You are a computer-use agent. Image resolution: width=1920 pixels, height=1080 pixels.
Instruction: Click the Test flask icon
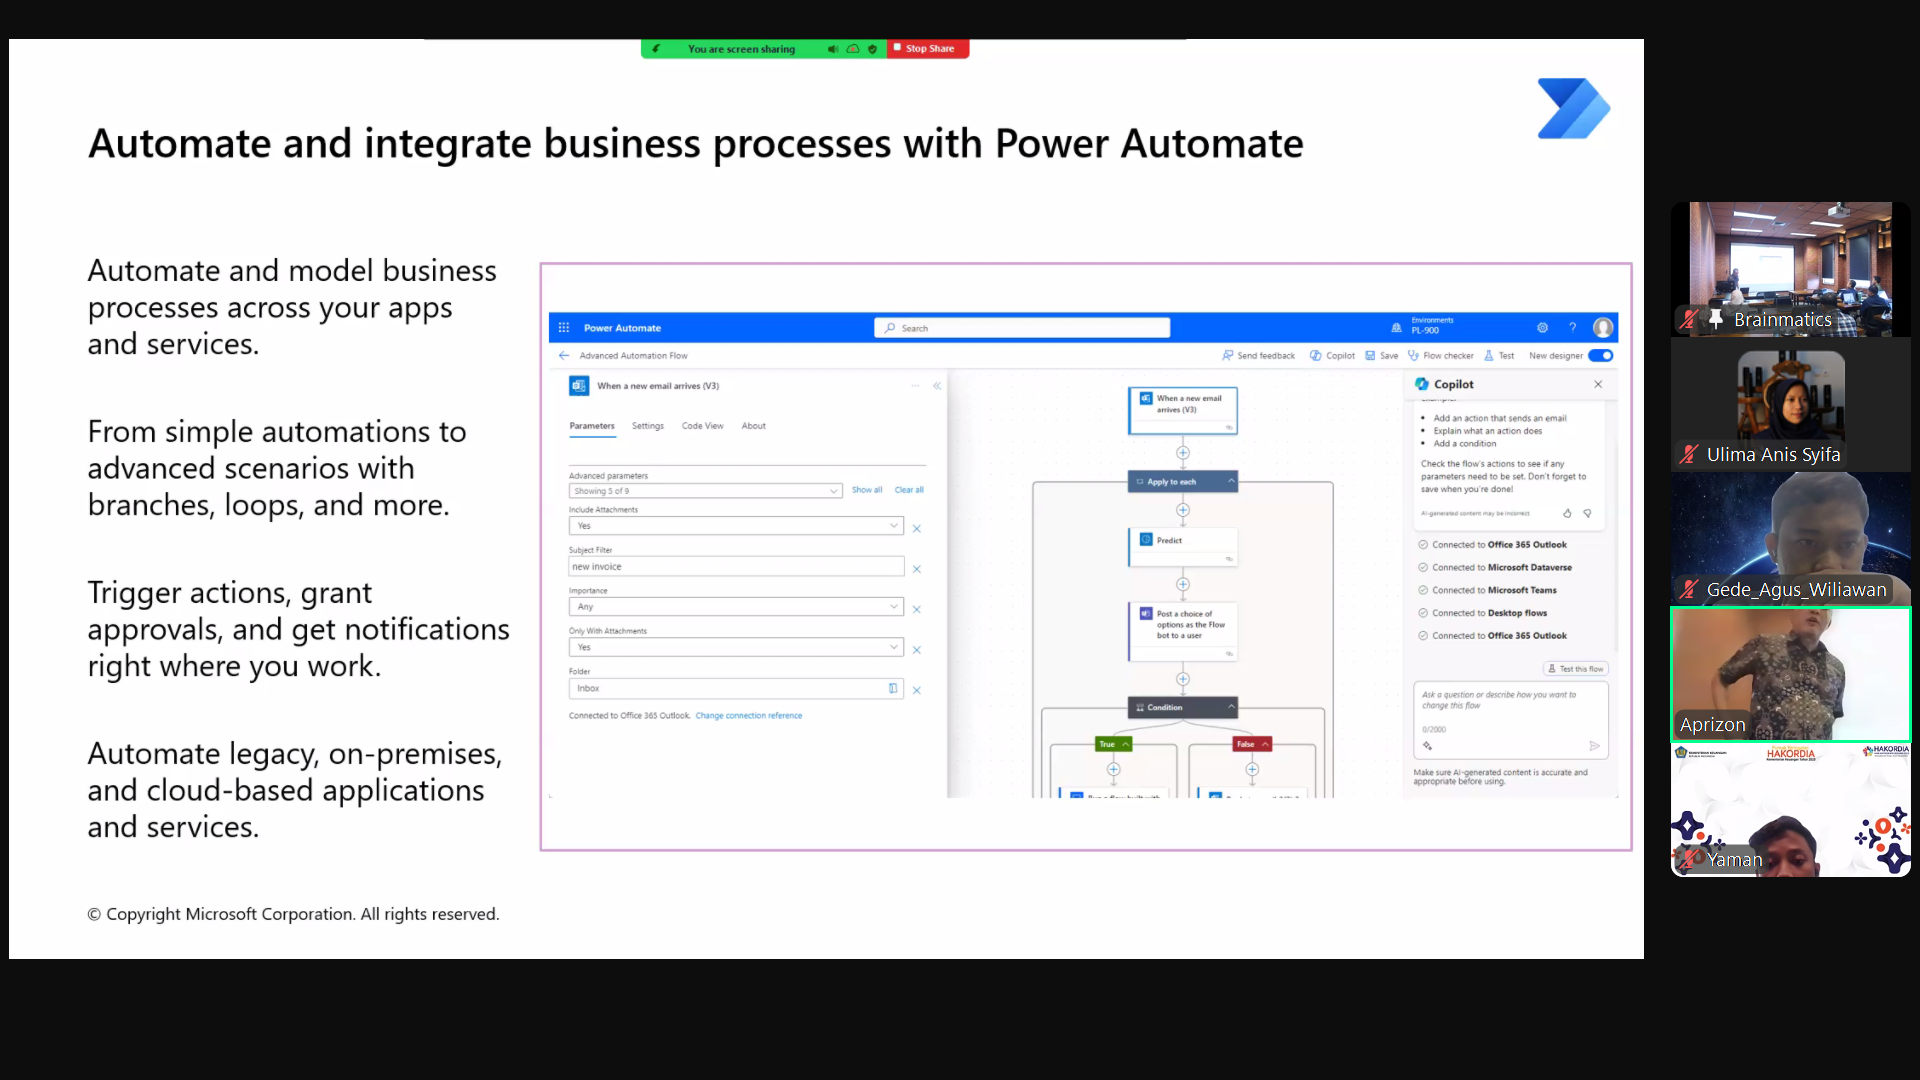tap(1489, 356)
